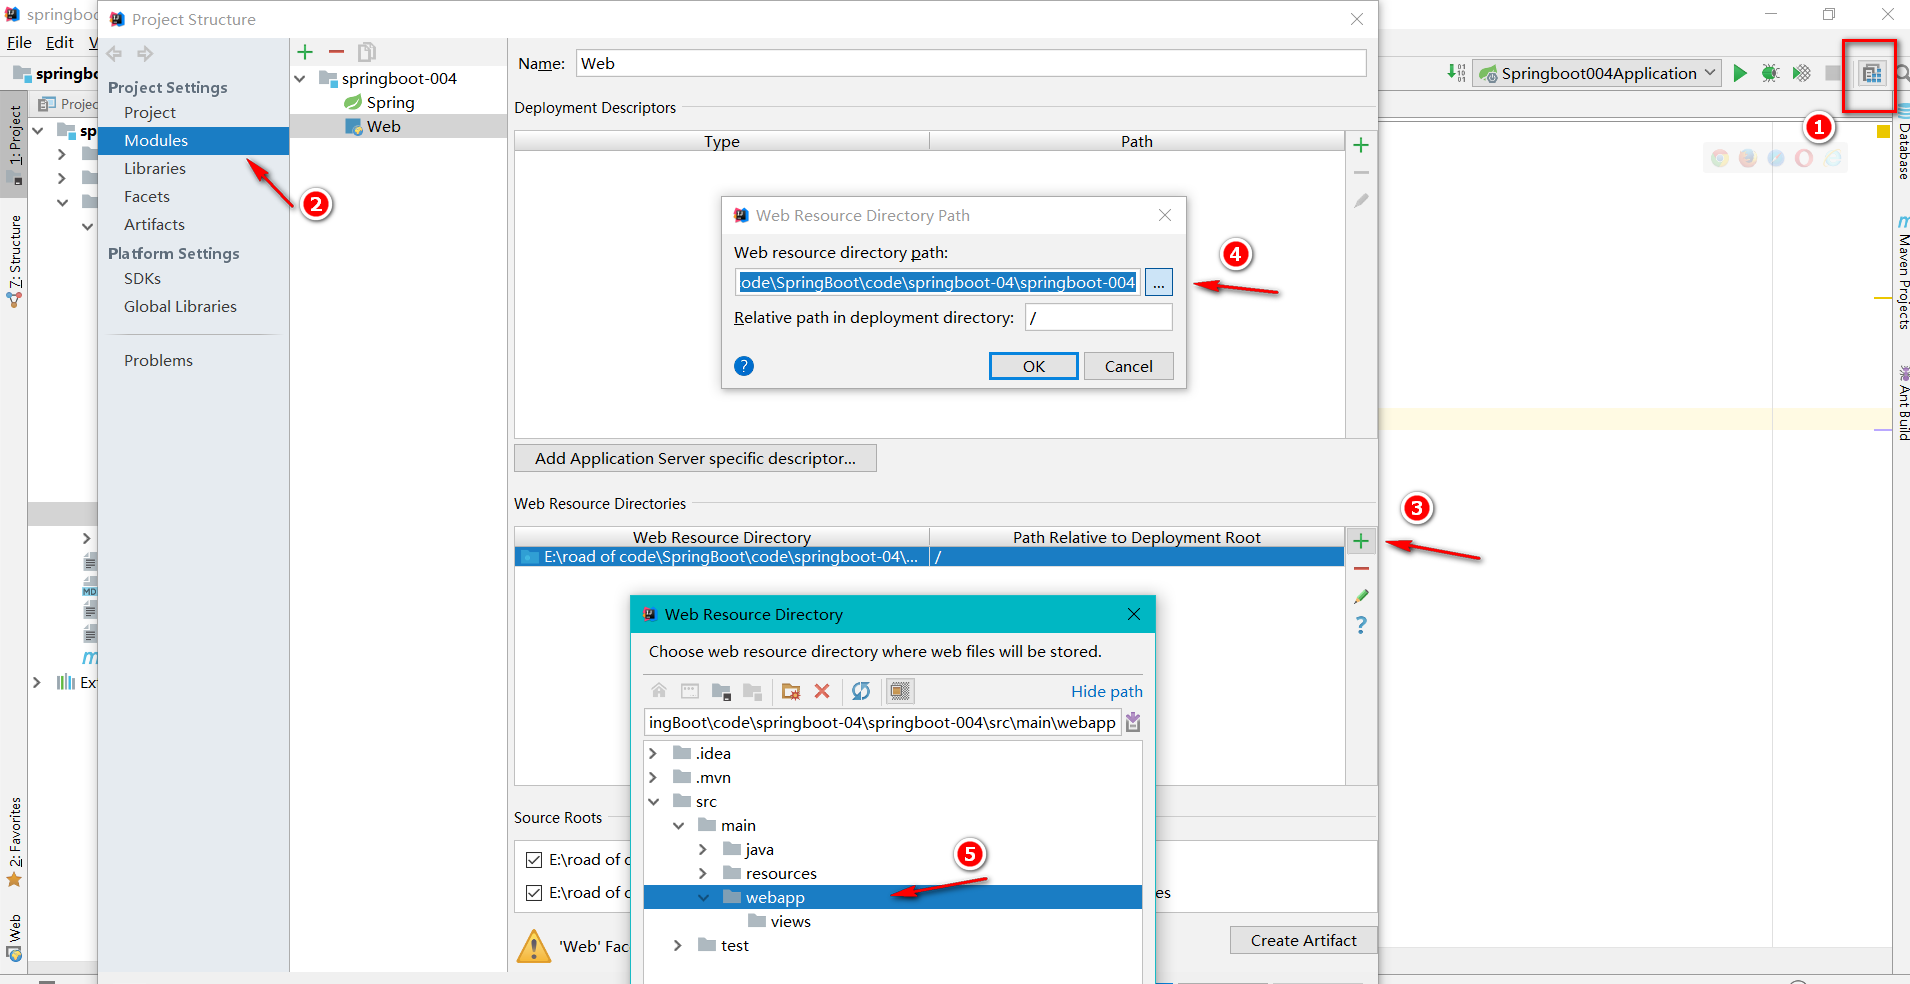
Task: Copy the selected module item
Action: [x=367, y=52]
